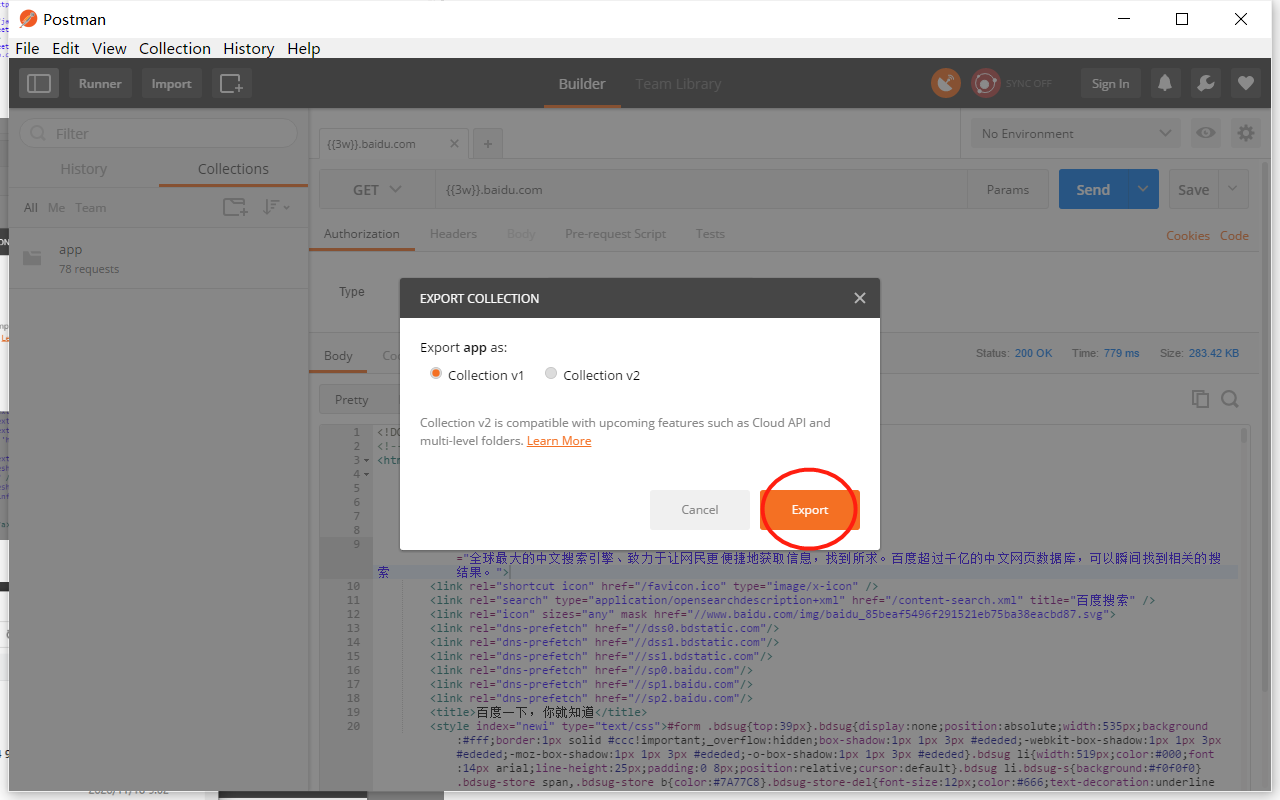
Task: Select the sidebar Collections tab
Action: (x=233, y=169)
